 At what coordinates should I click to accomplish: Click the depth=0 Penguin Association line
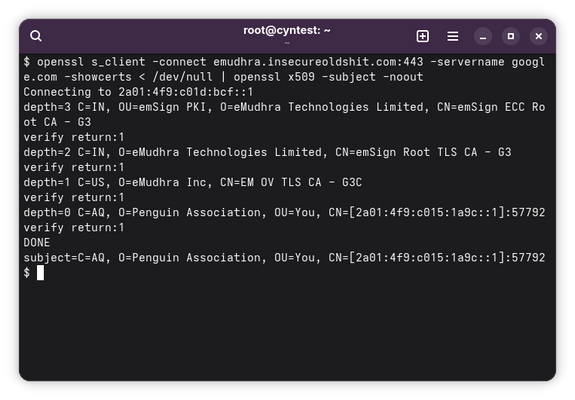[284, 212]
